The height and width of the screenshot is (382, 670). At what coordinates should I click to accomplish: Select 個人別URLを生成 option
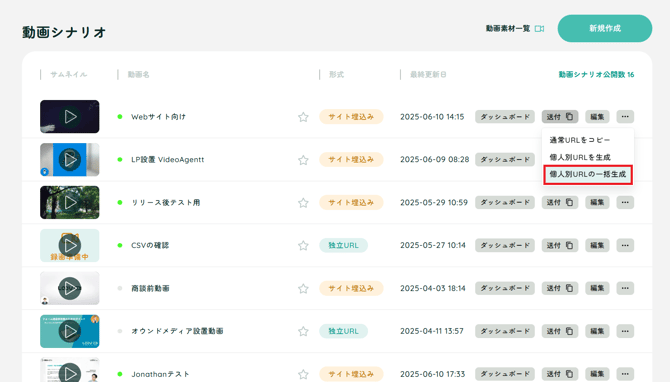[580, 157]
